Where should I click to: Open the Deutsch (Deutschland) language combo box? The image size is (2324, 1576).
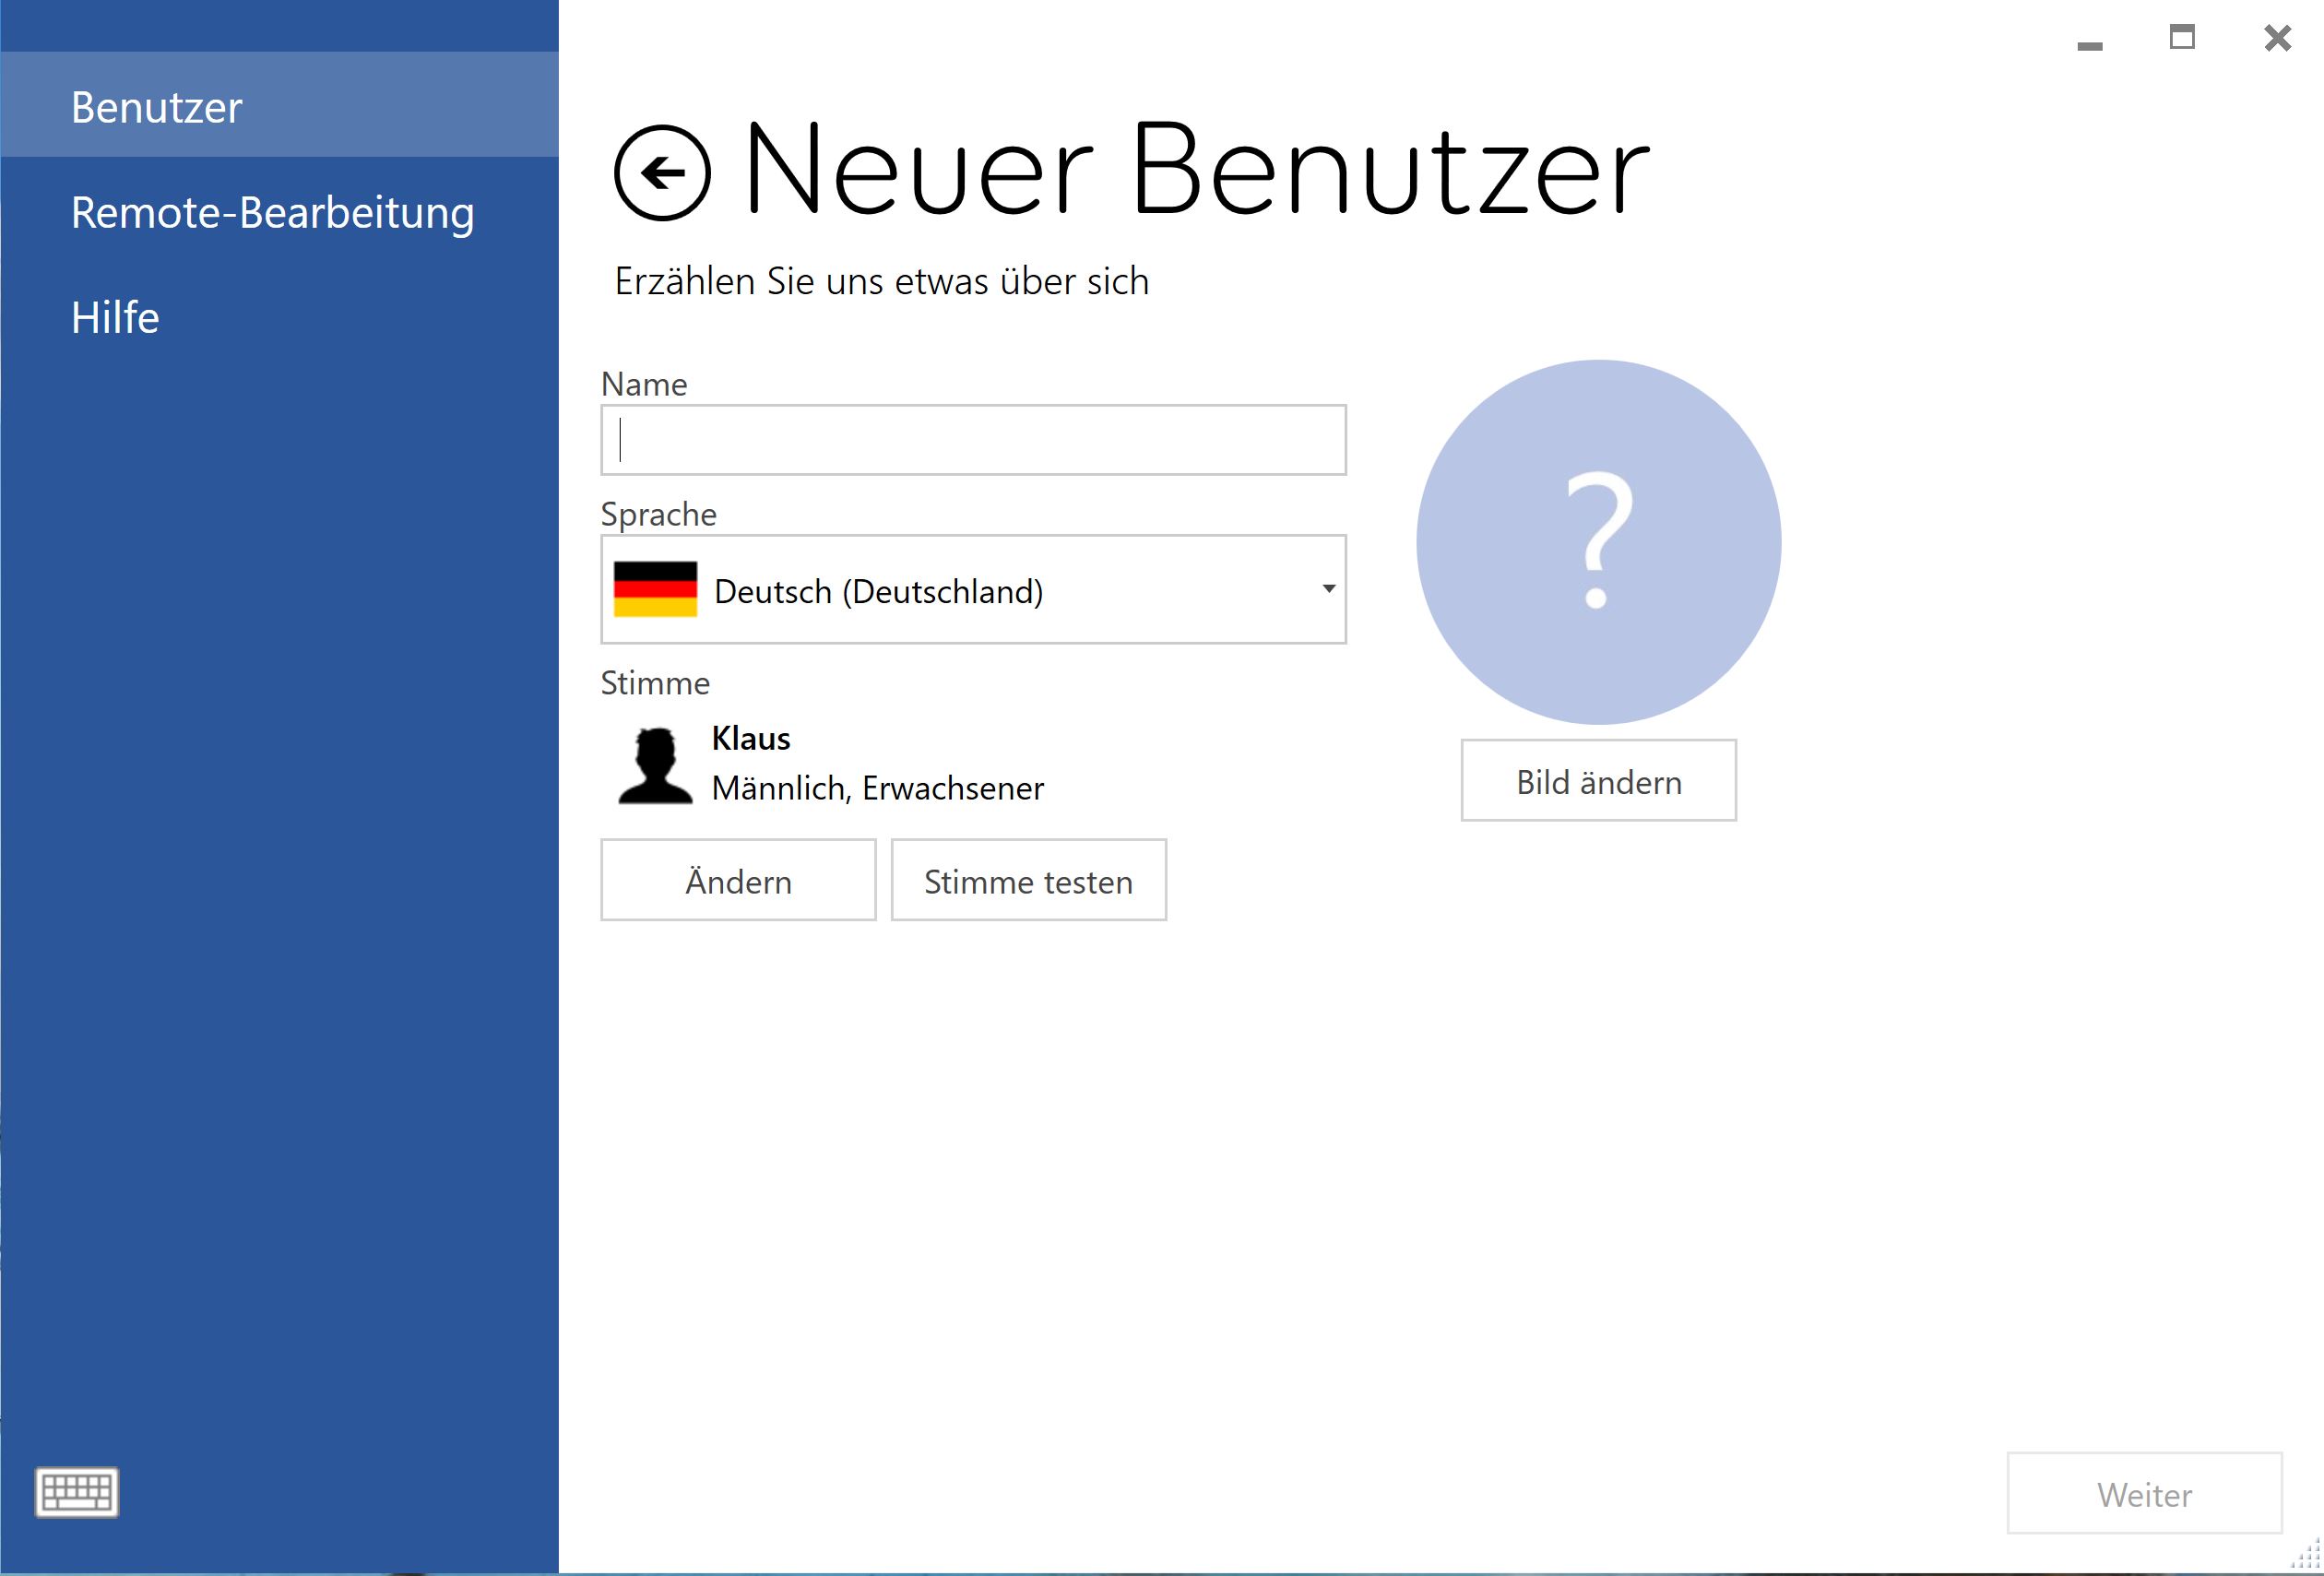[x=972, y=590]
